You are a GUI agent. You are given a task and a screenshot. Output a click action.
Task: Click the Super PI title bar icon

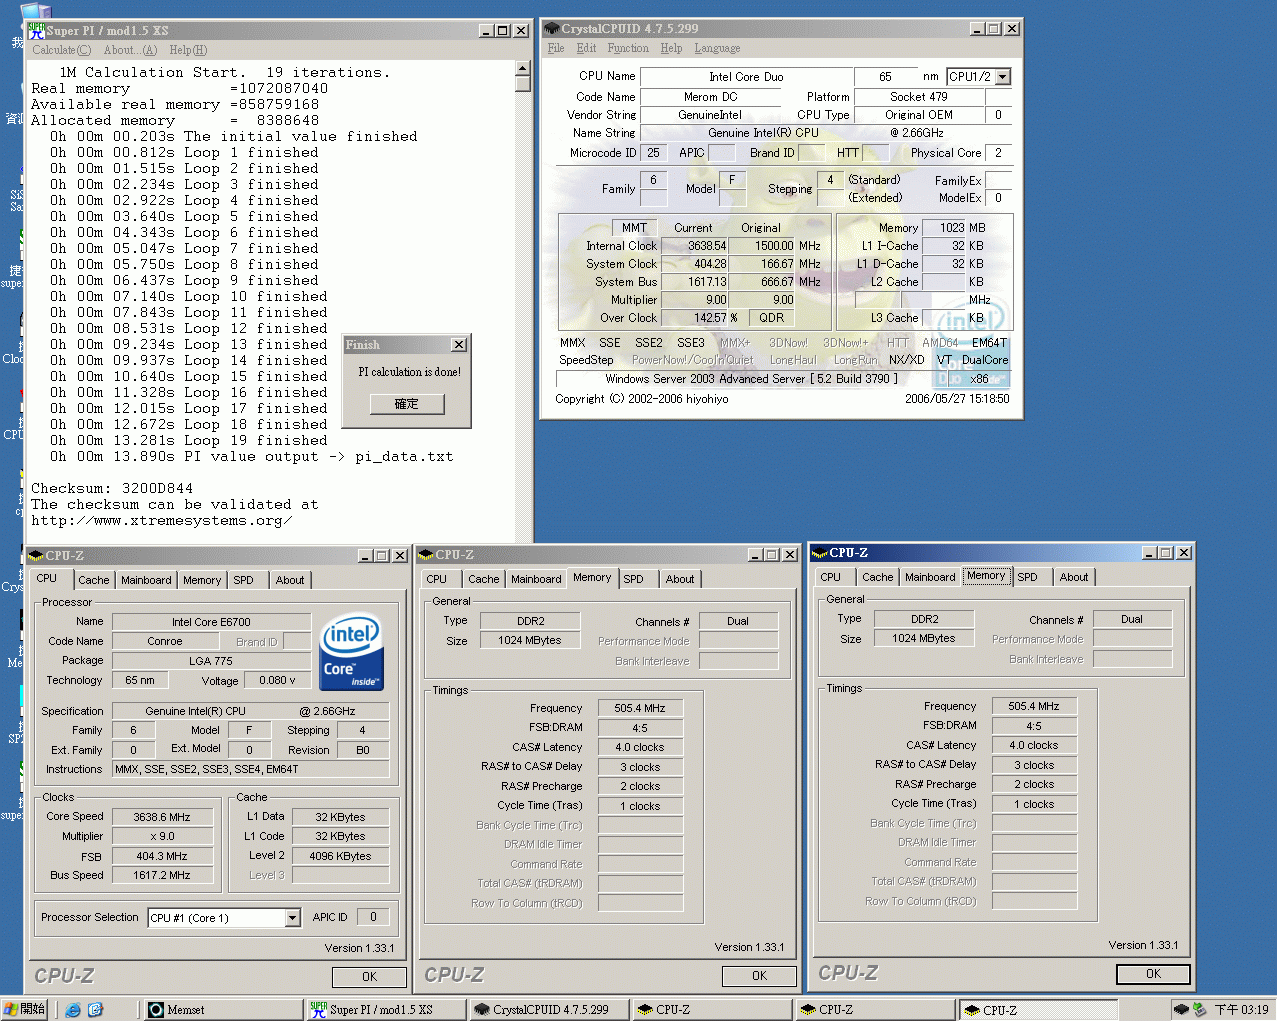click(x=36, y=30)
